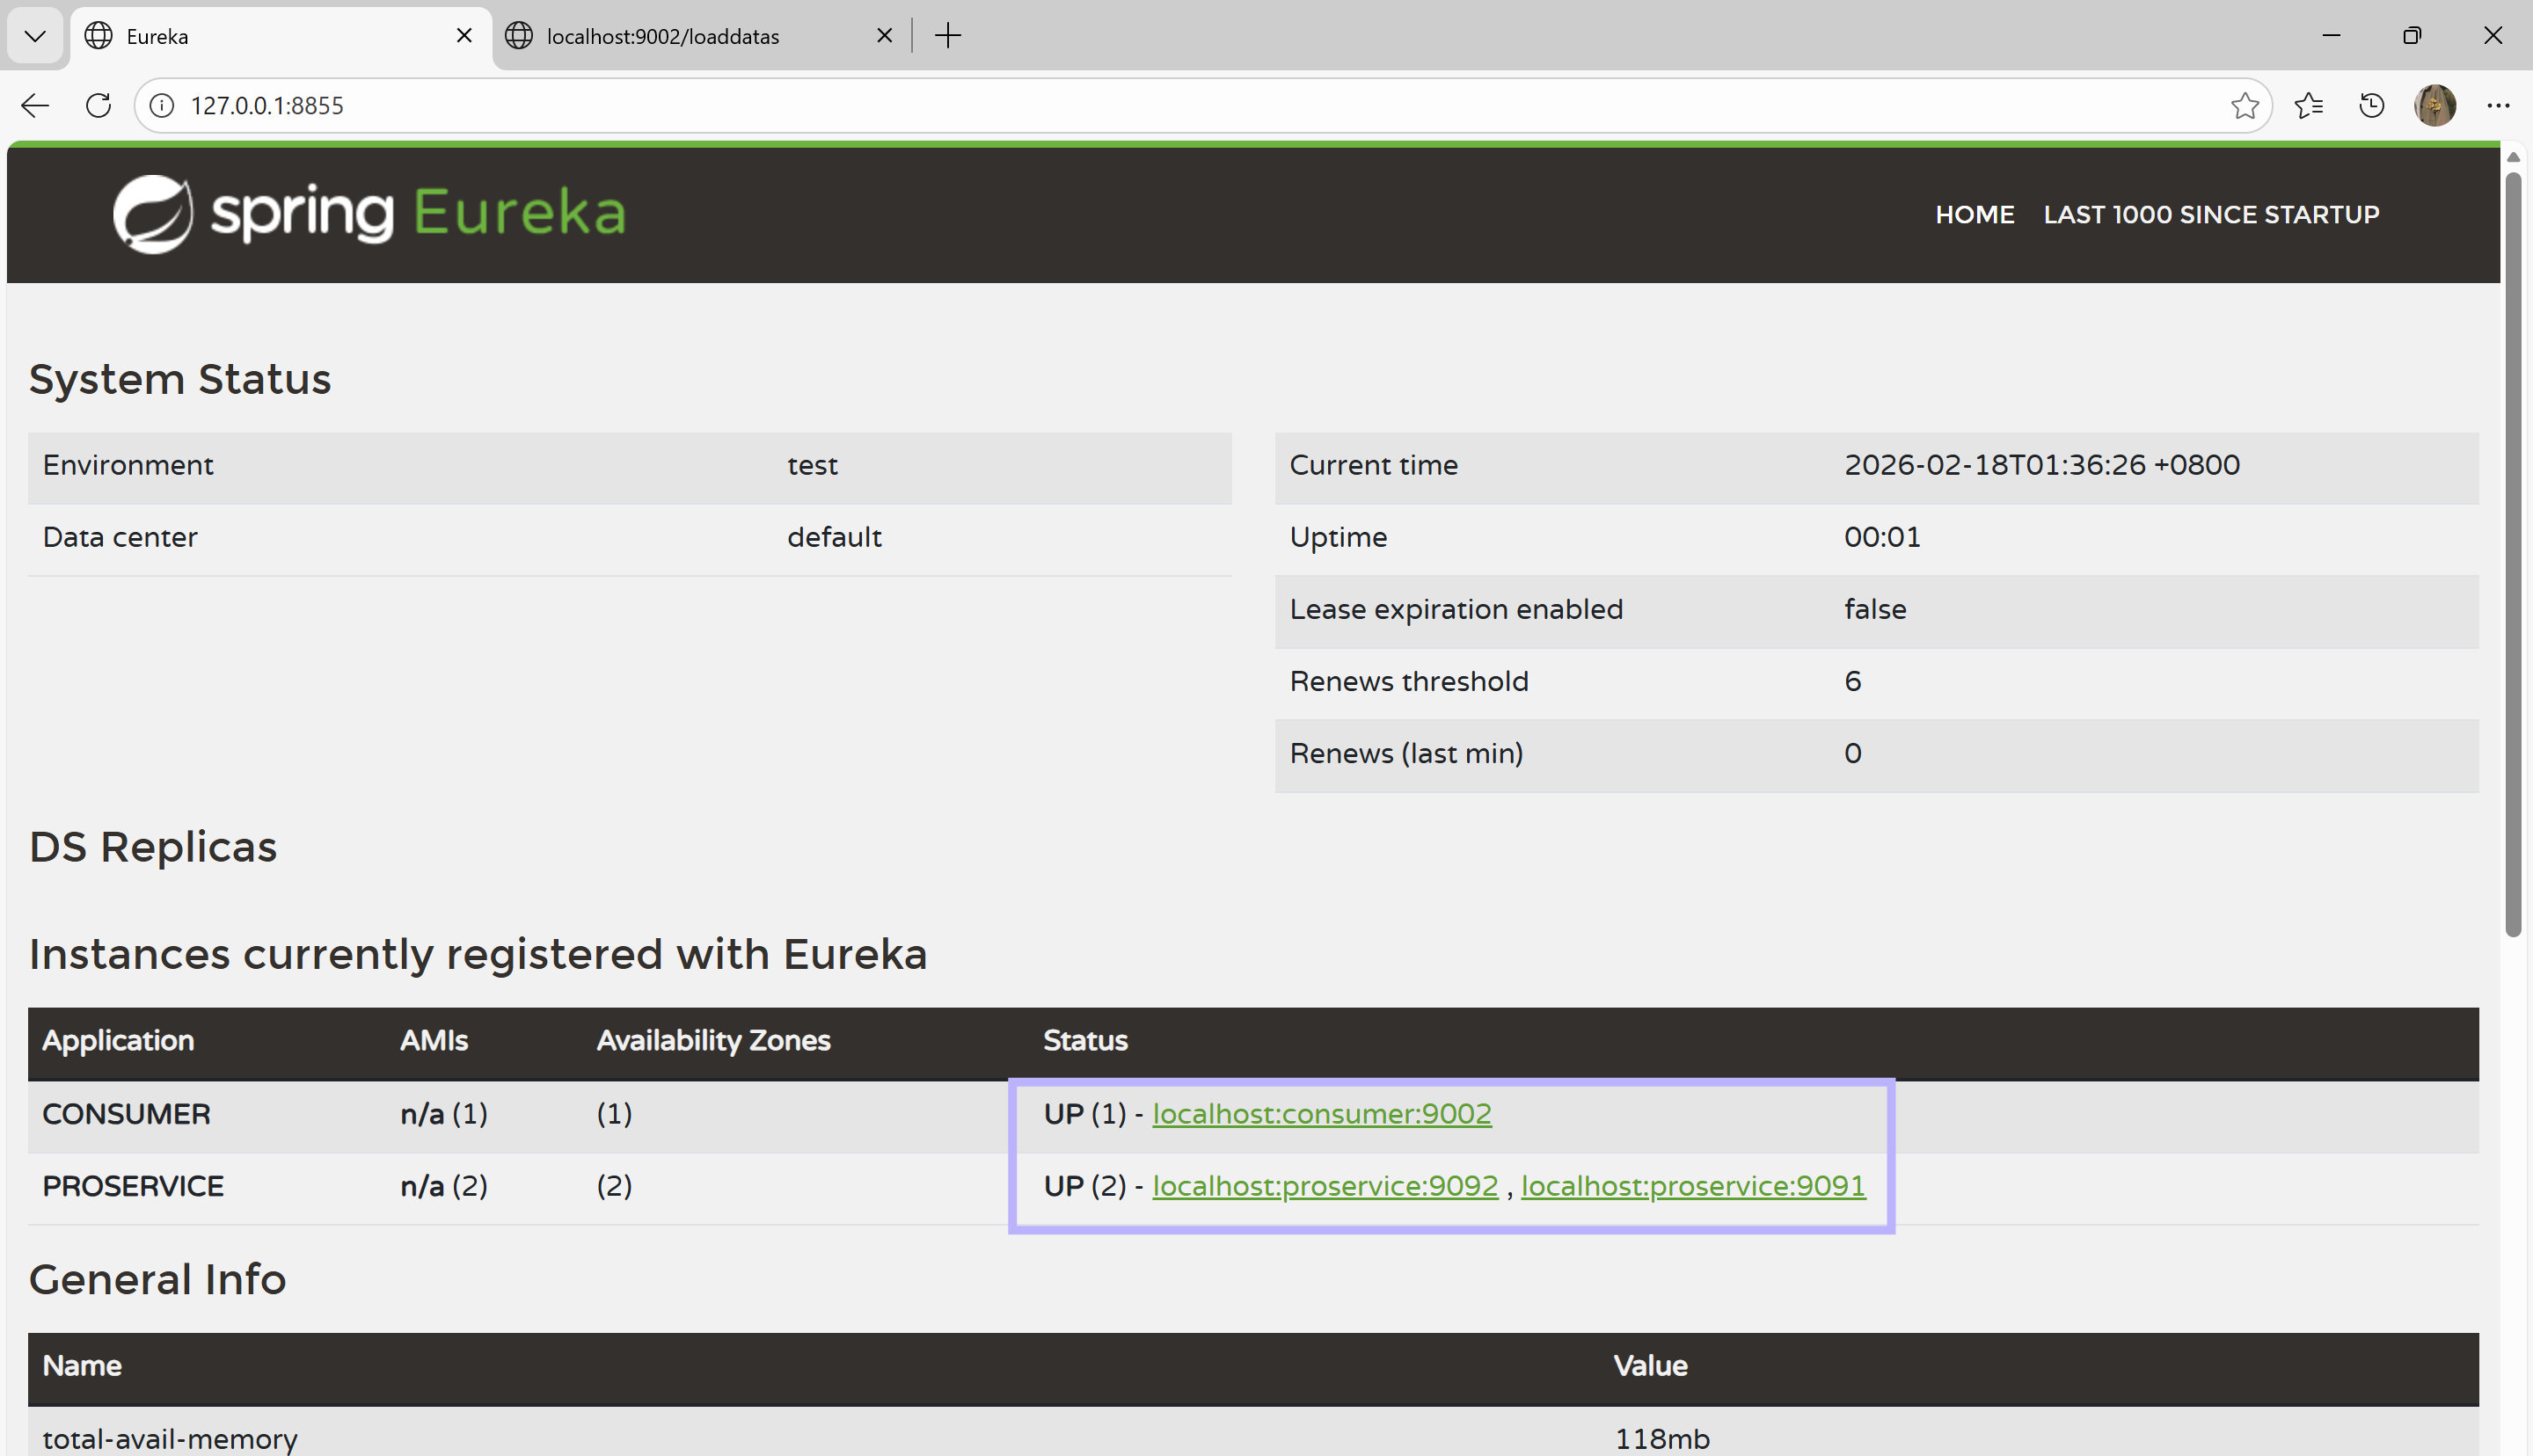
Task: Open the favorites list icon
Action: tap(2308, 105)
